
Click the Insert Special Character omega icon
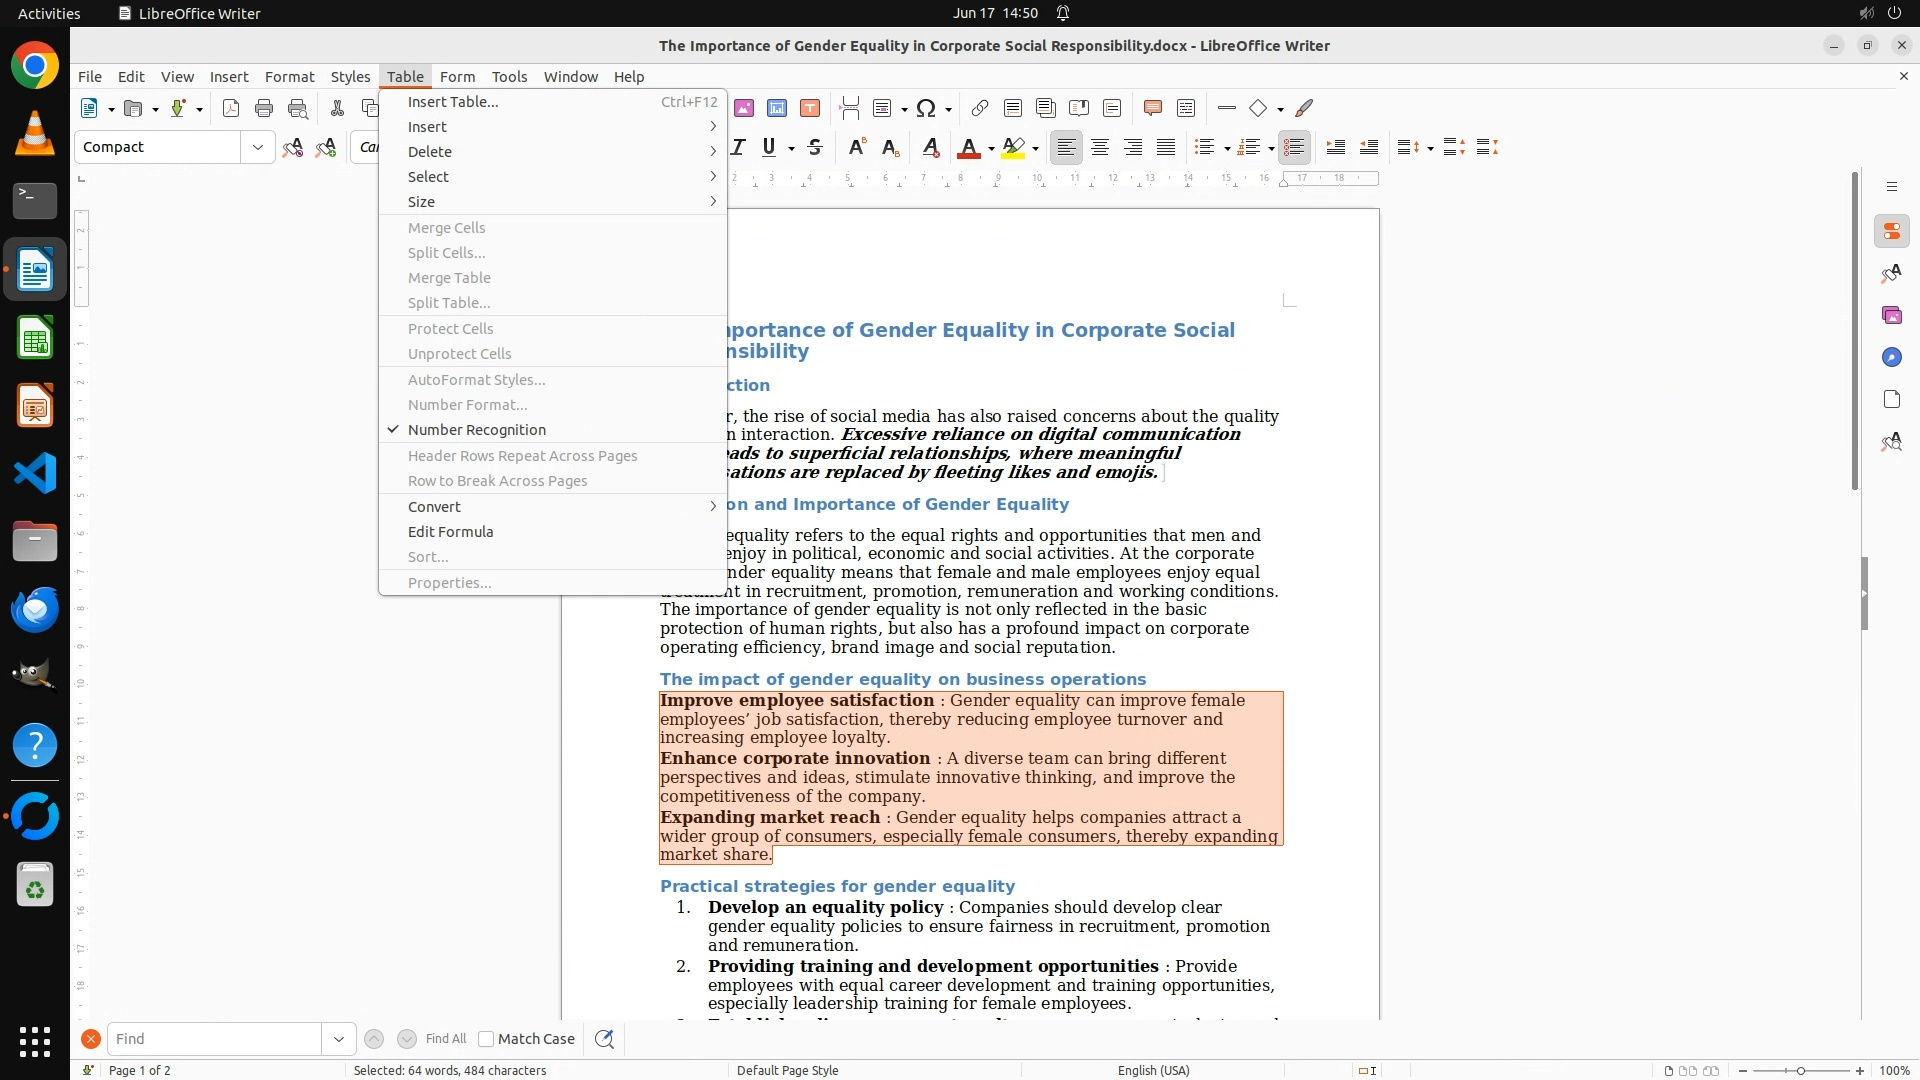[926, 108]
